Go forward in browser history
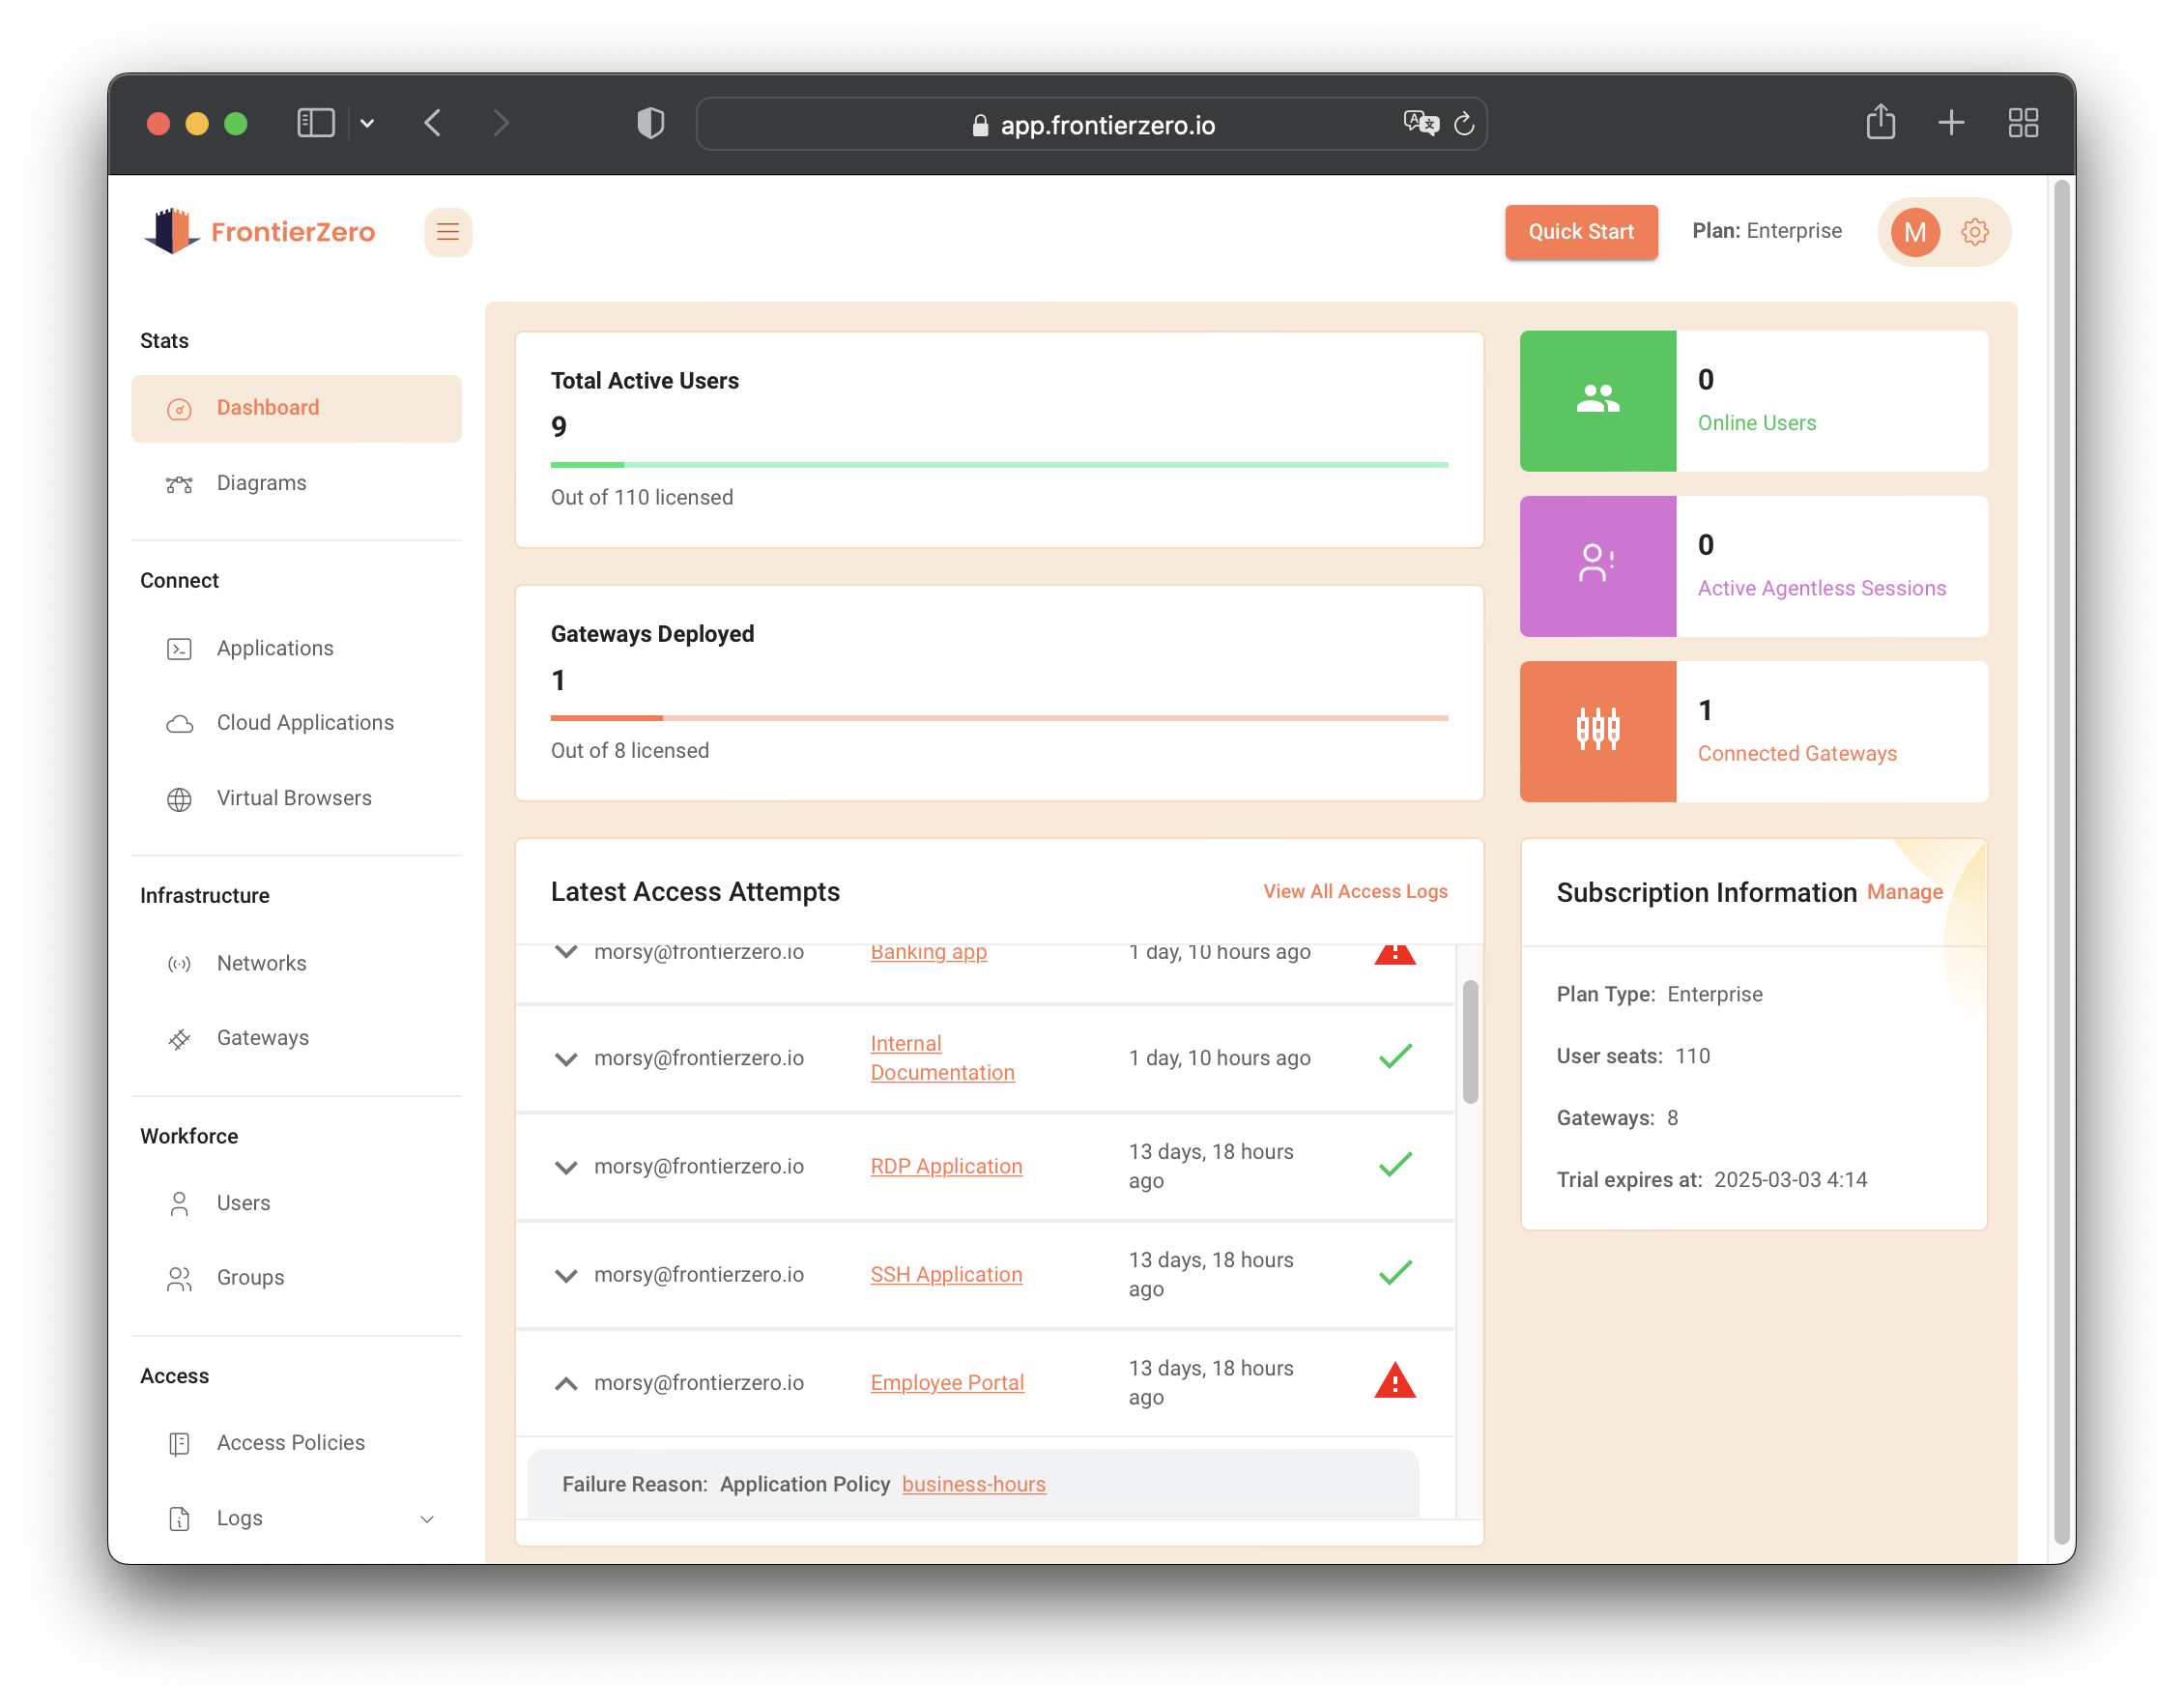 (x=501, y=123)
